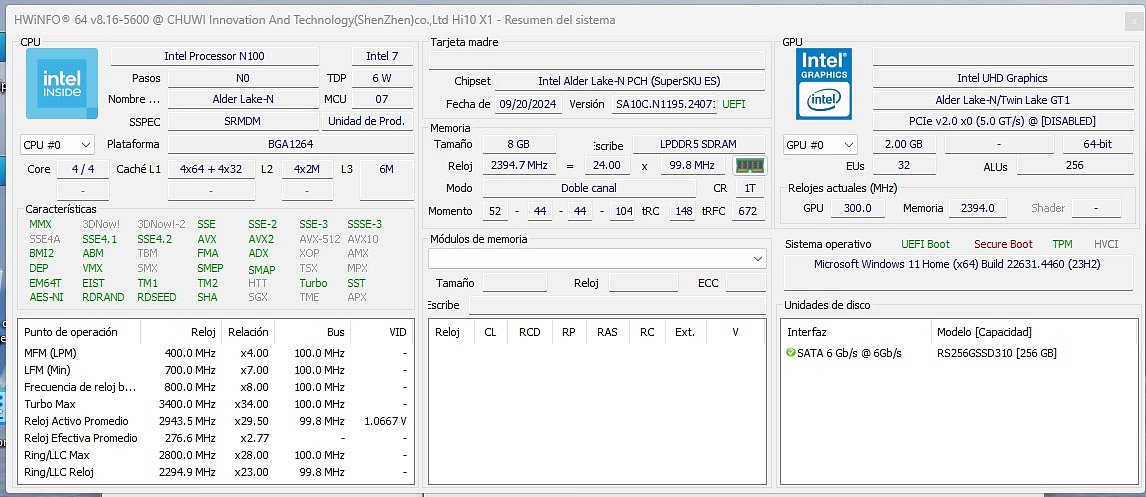Click the AES-NI feature flag
The height and width of the screenshot is (497, 1146).
pos(46,297)
